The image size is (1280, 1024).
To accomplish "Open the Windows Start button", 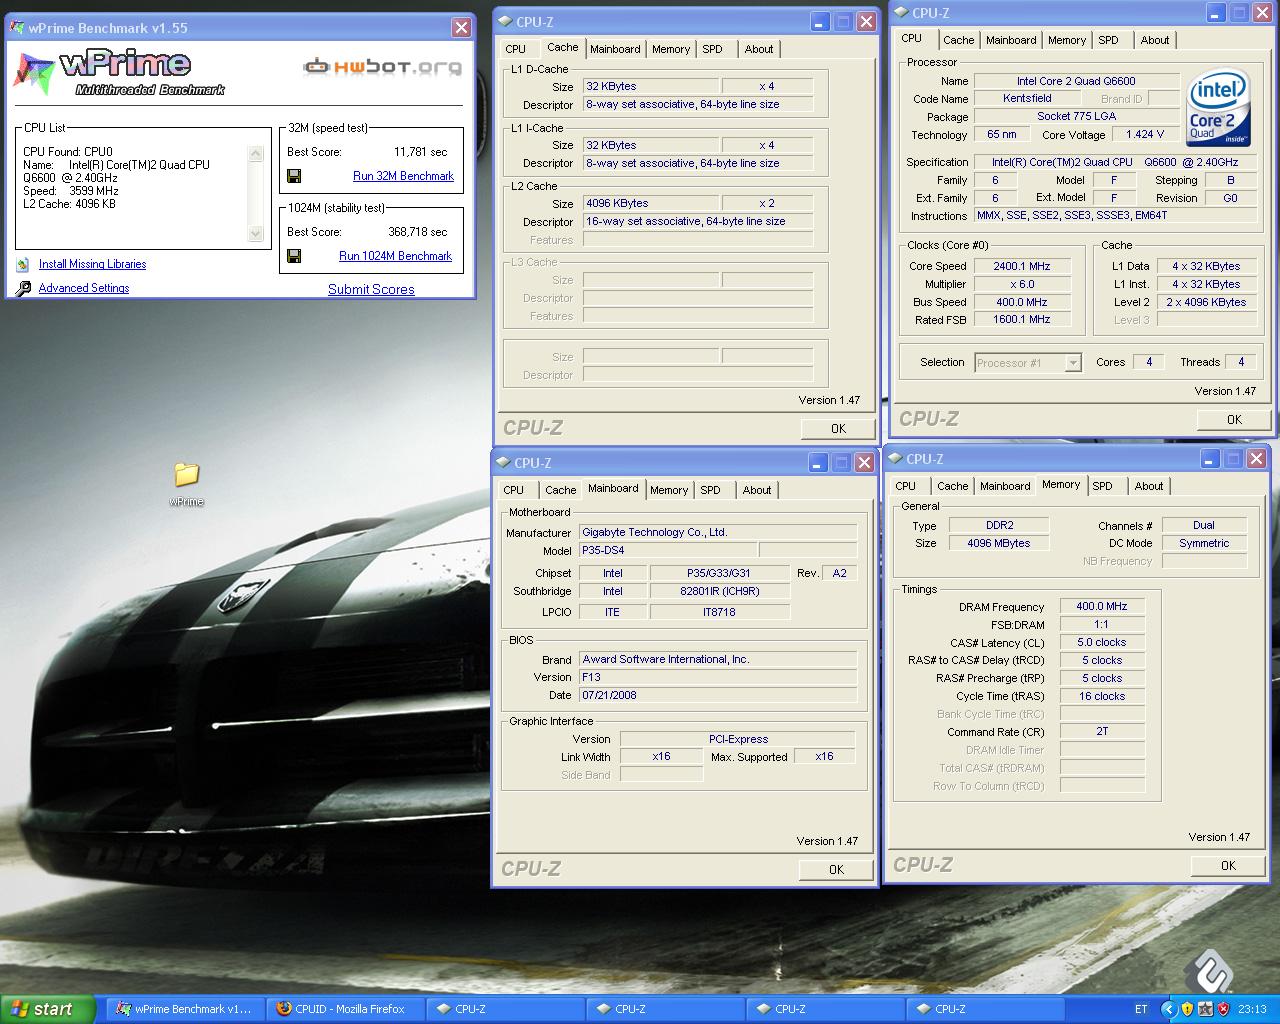I will tap(47, 1009).
